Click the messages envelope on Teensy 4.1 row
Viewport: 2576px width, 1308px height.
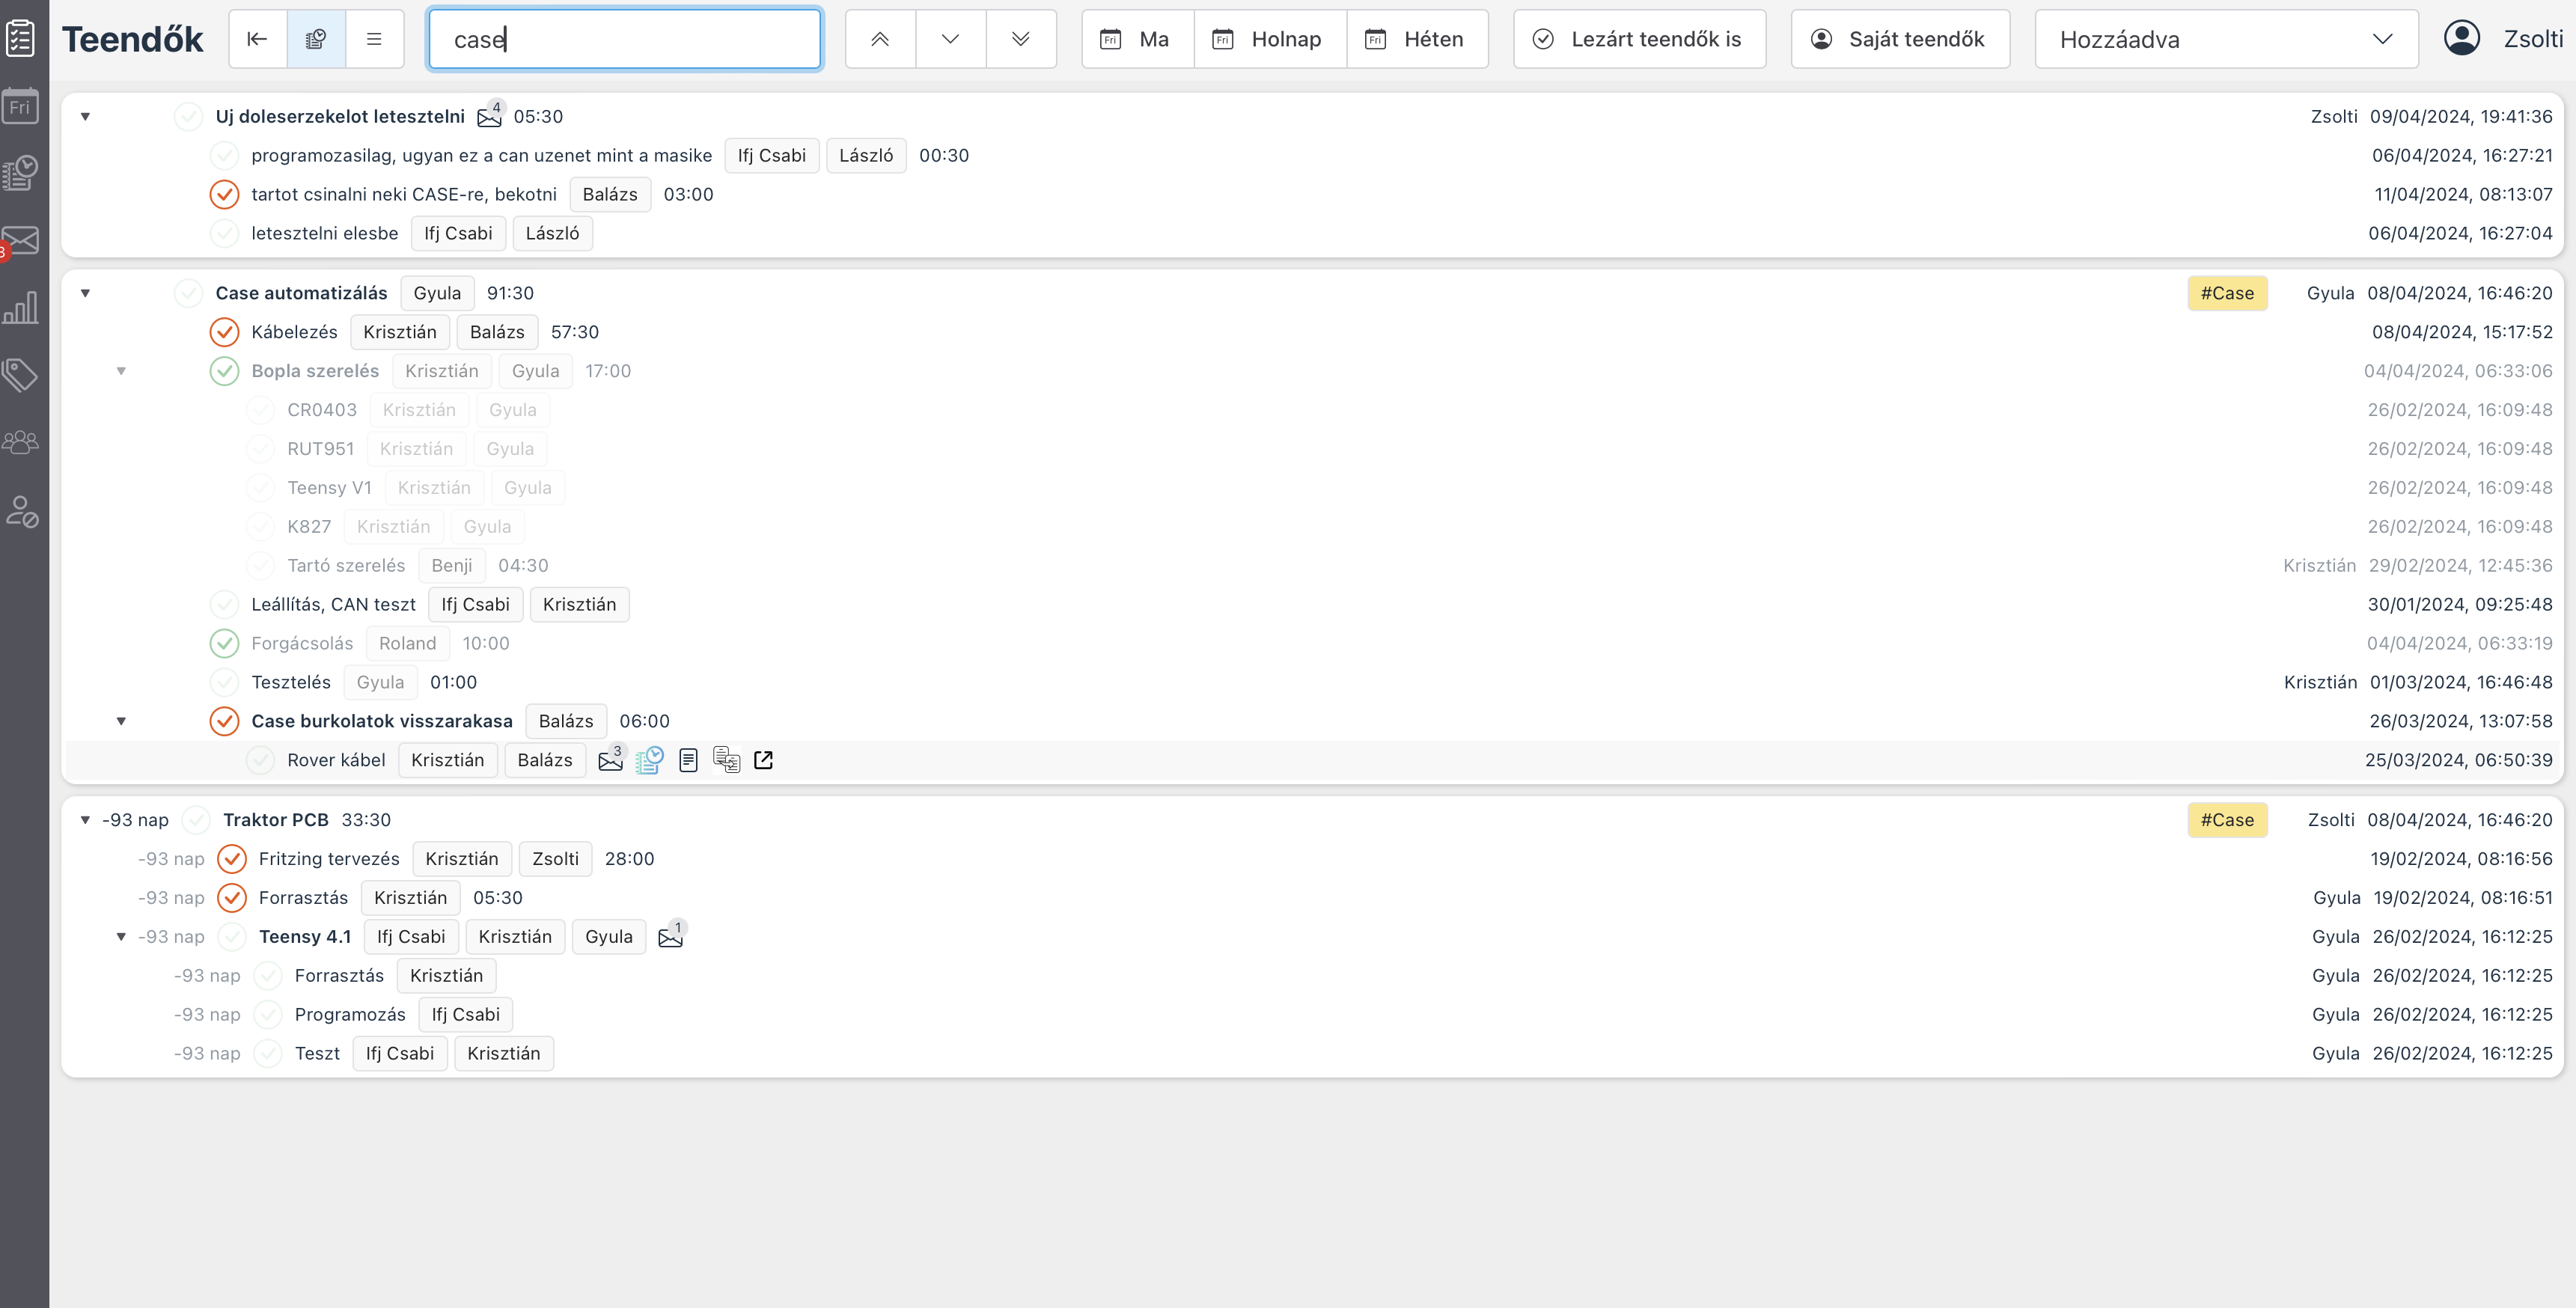click(x=671, y=937)
